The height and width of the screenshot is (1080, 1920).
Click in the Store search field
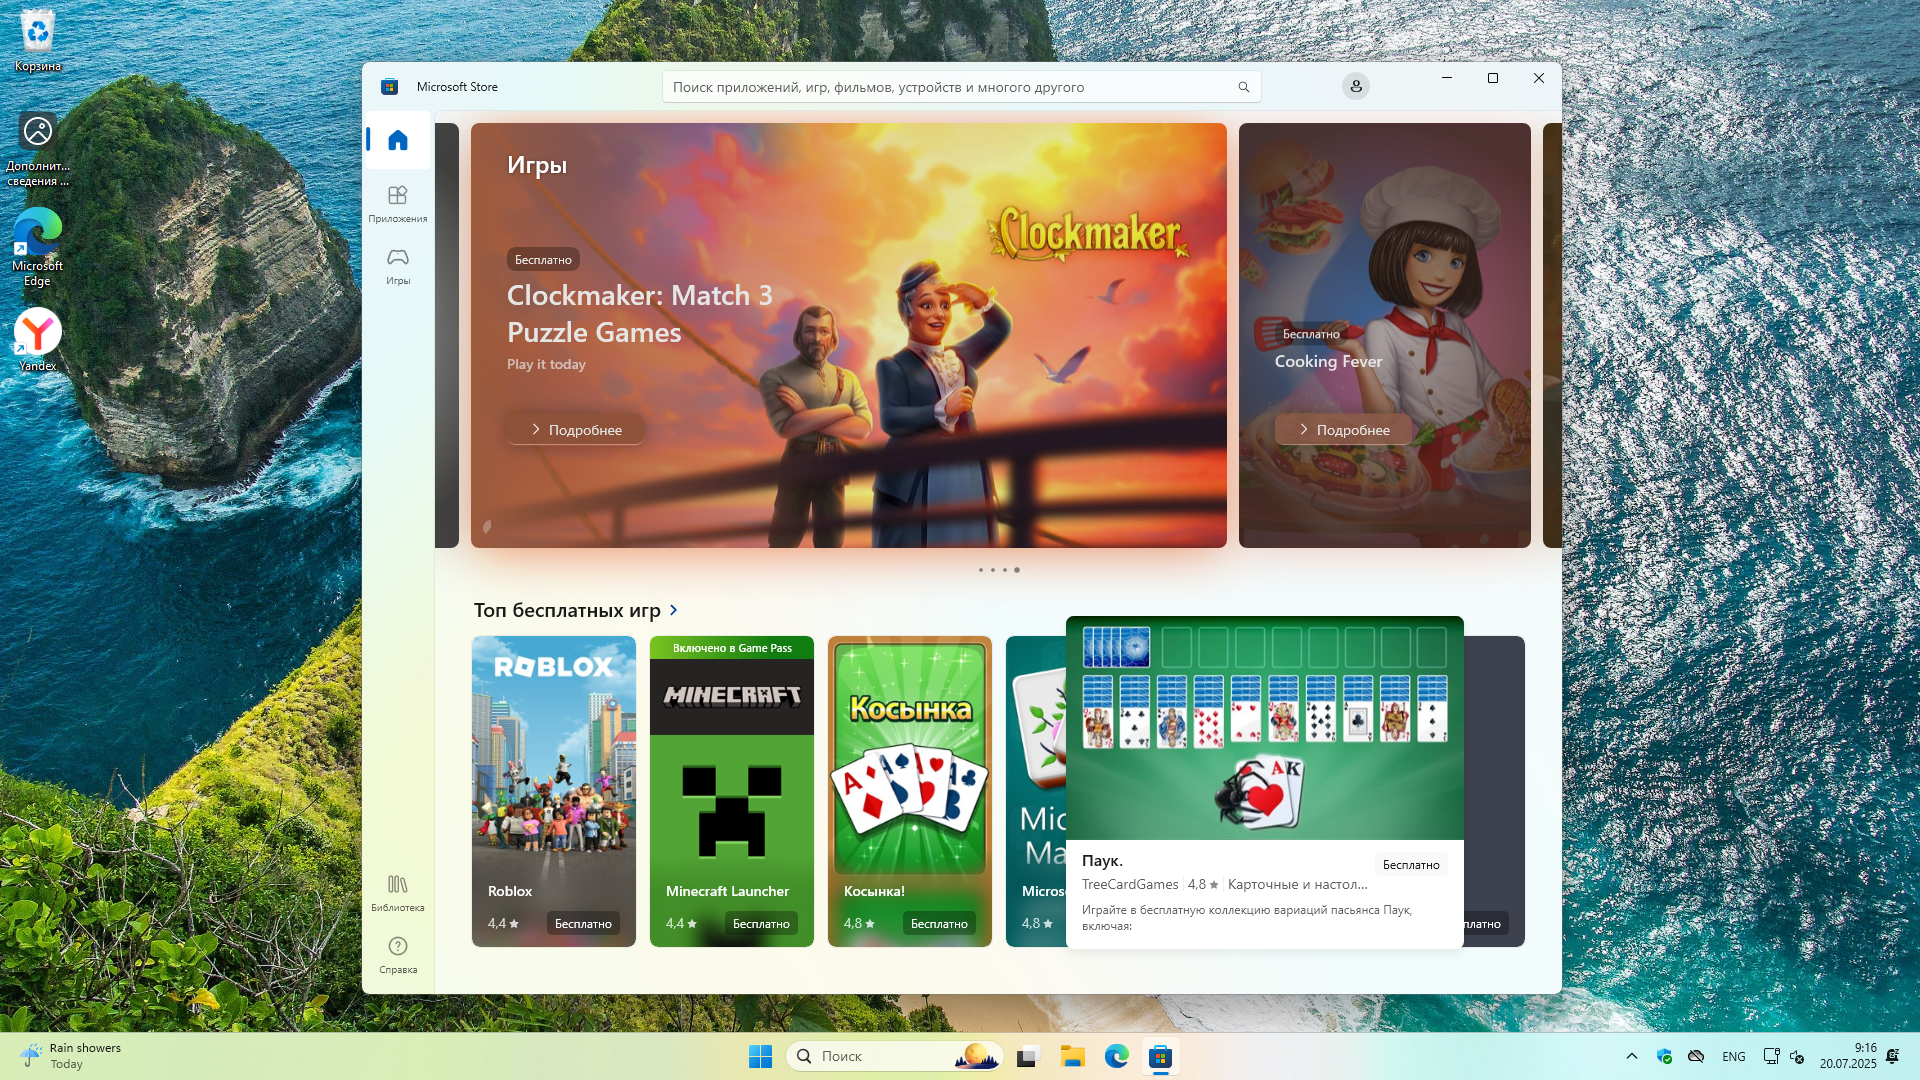950,87
